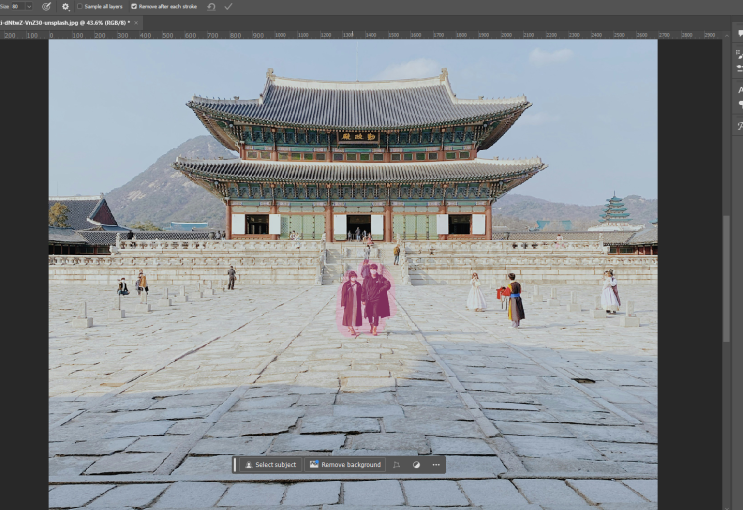Uncheck Remove after each stroke

(134, 6)
